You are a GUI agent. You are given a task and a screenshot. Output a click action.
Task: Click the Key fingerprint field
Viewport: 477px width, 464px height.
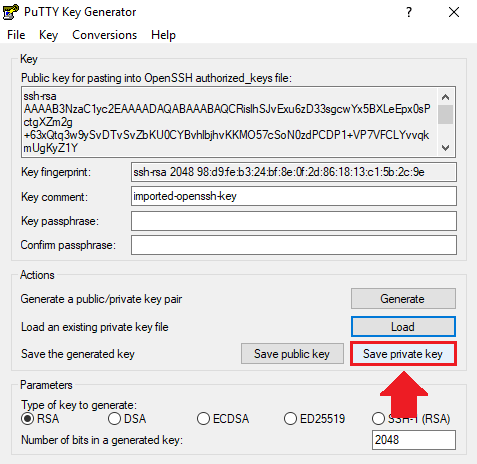coord(294,172)
